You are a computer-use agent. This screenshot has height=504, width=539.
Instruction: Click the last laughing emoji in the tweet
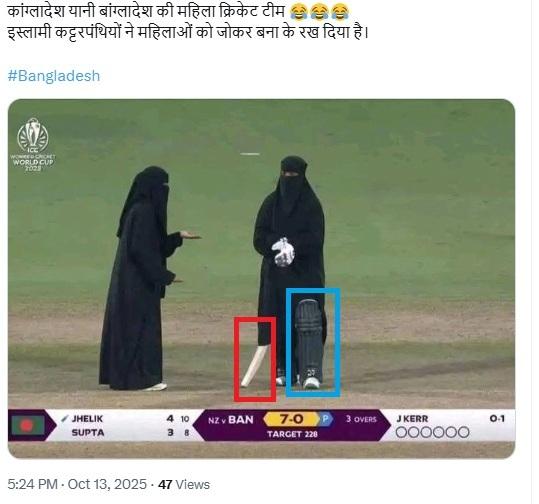pos(340,12)
